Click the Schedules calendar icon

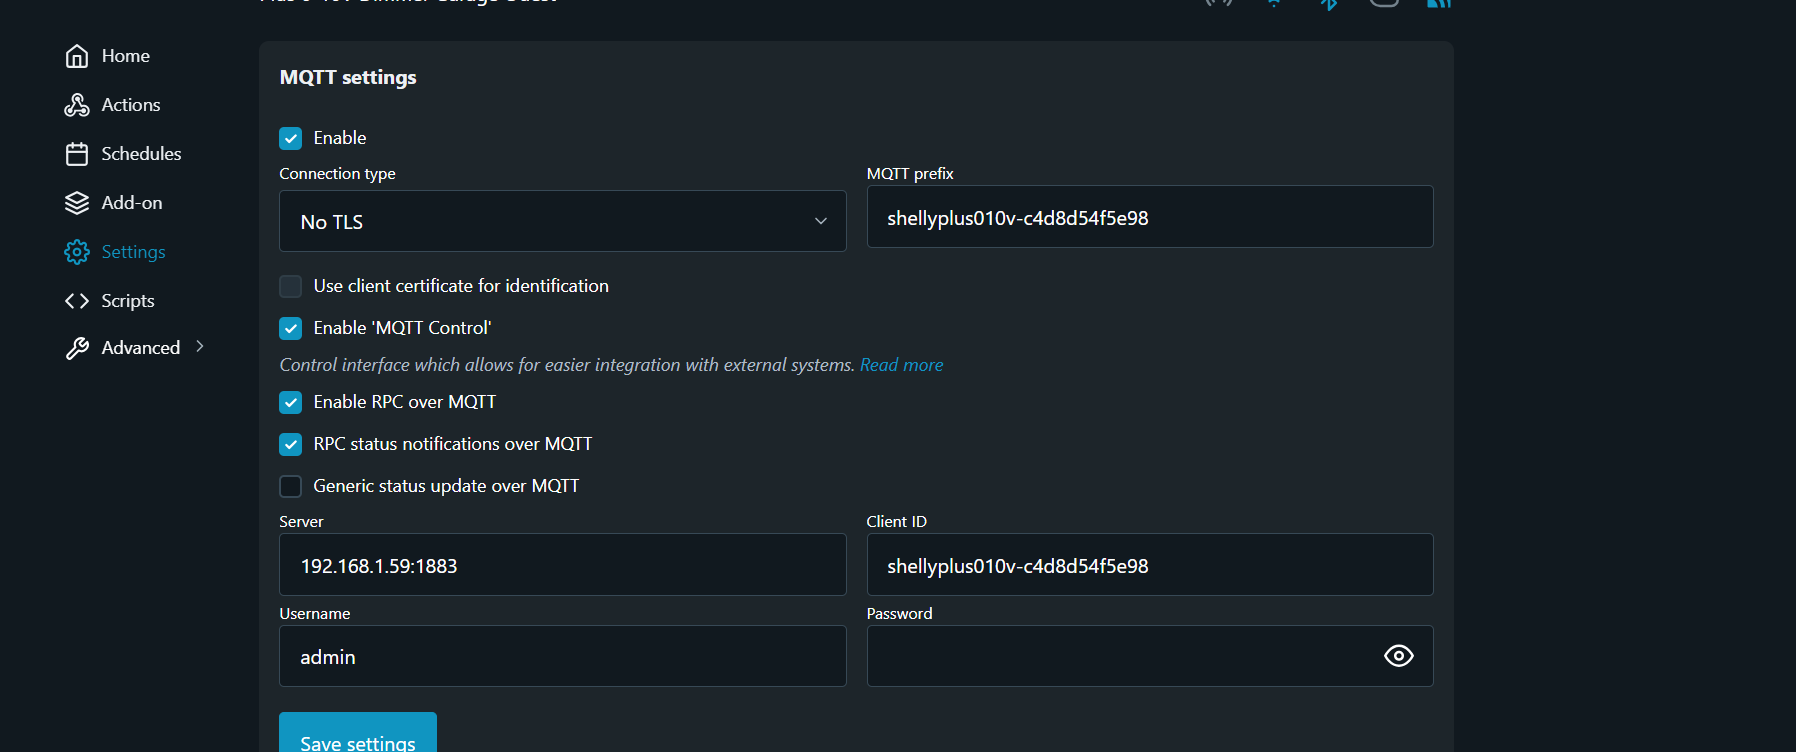tap(77, 154)
